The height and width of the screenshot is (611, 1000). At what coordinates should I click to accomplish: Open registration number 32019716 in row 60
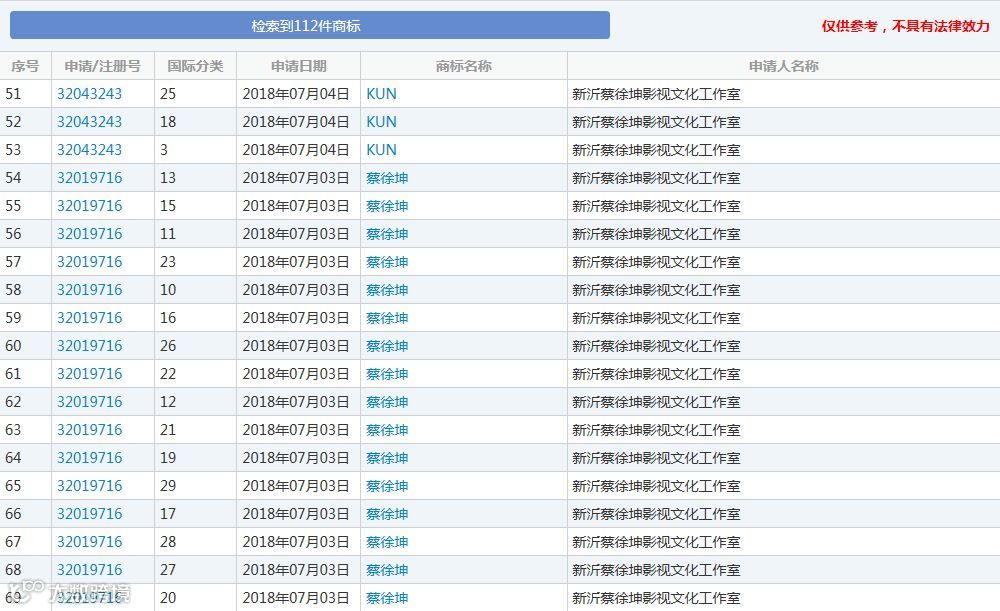89,346
